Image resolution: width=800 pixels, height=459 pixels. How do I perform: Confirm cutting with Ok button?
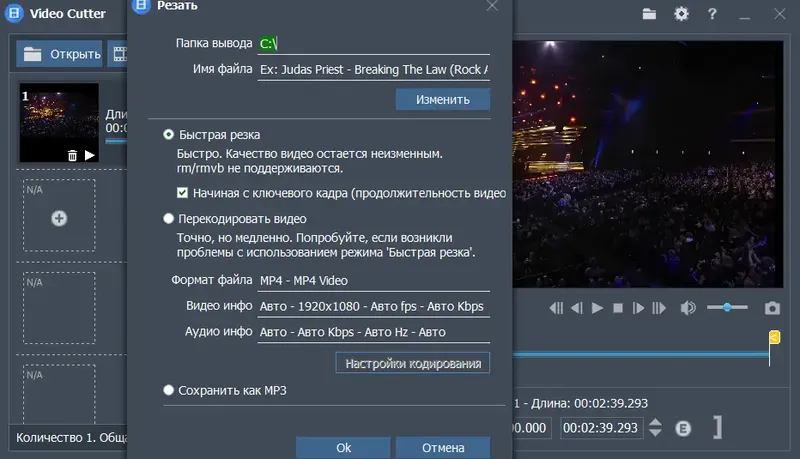[x=343, y=448]
